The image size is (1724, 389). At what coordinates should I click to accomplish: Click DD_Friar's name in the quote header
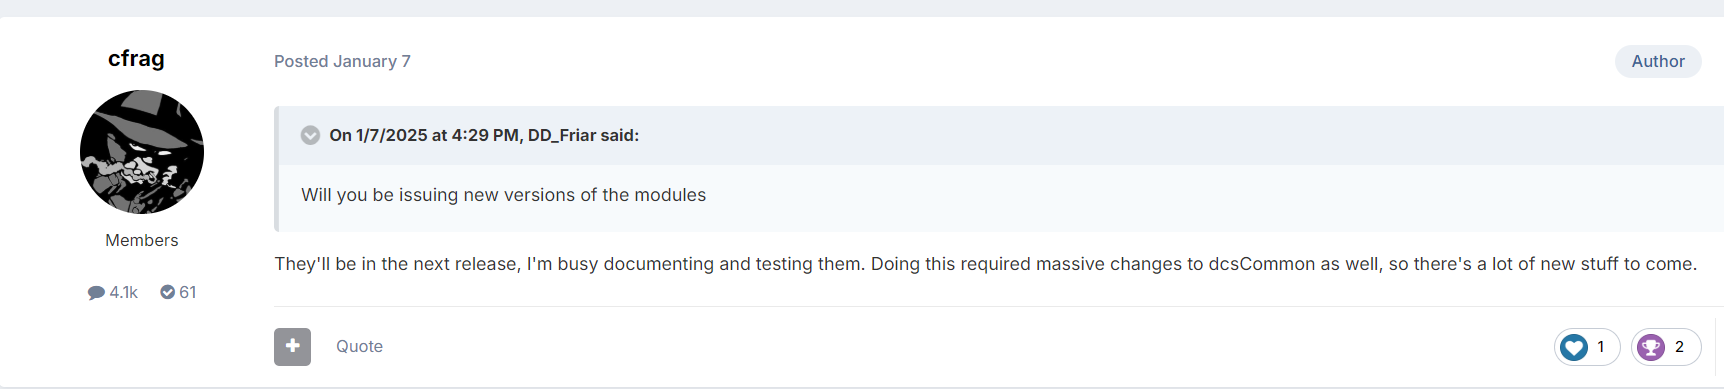tap(562, 135)
